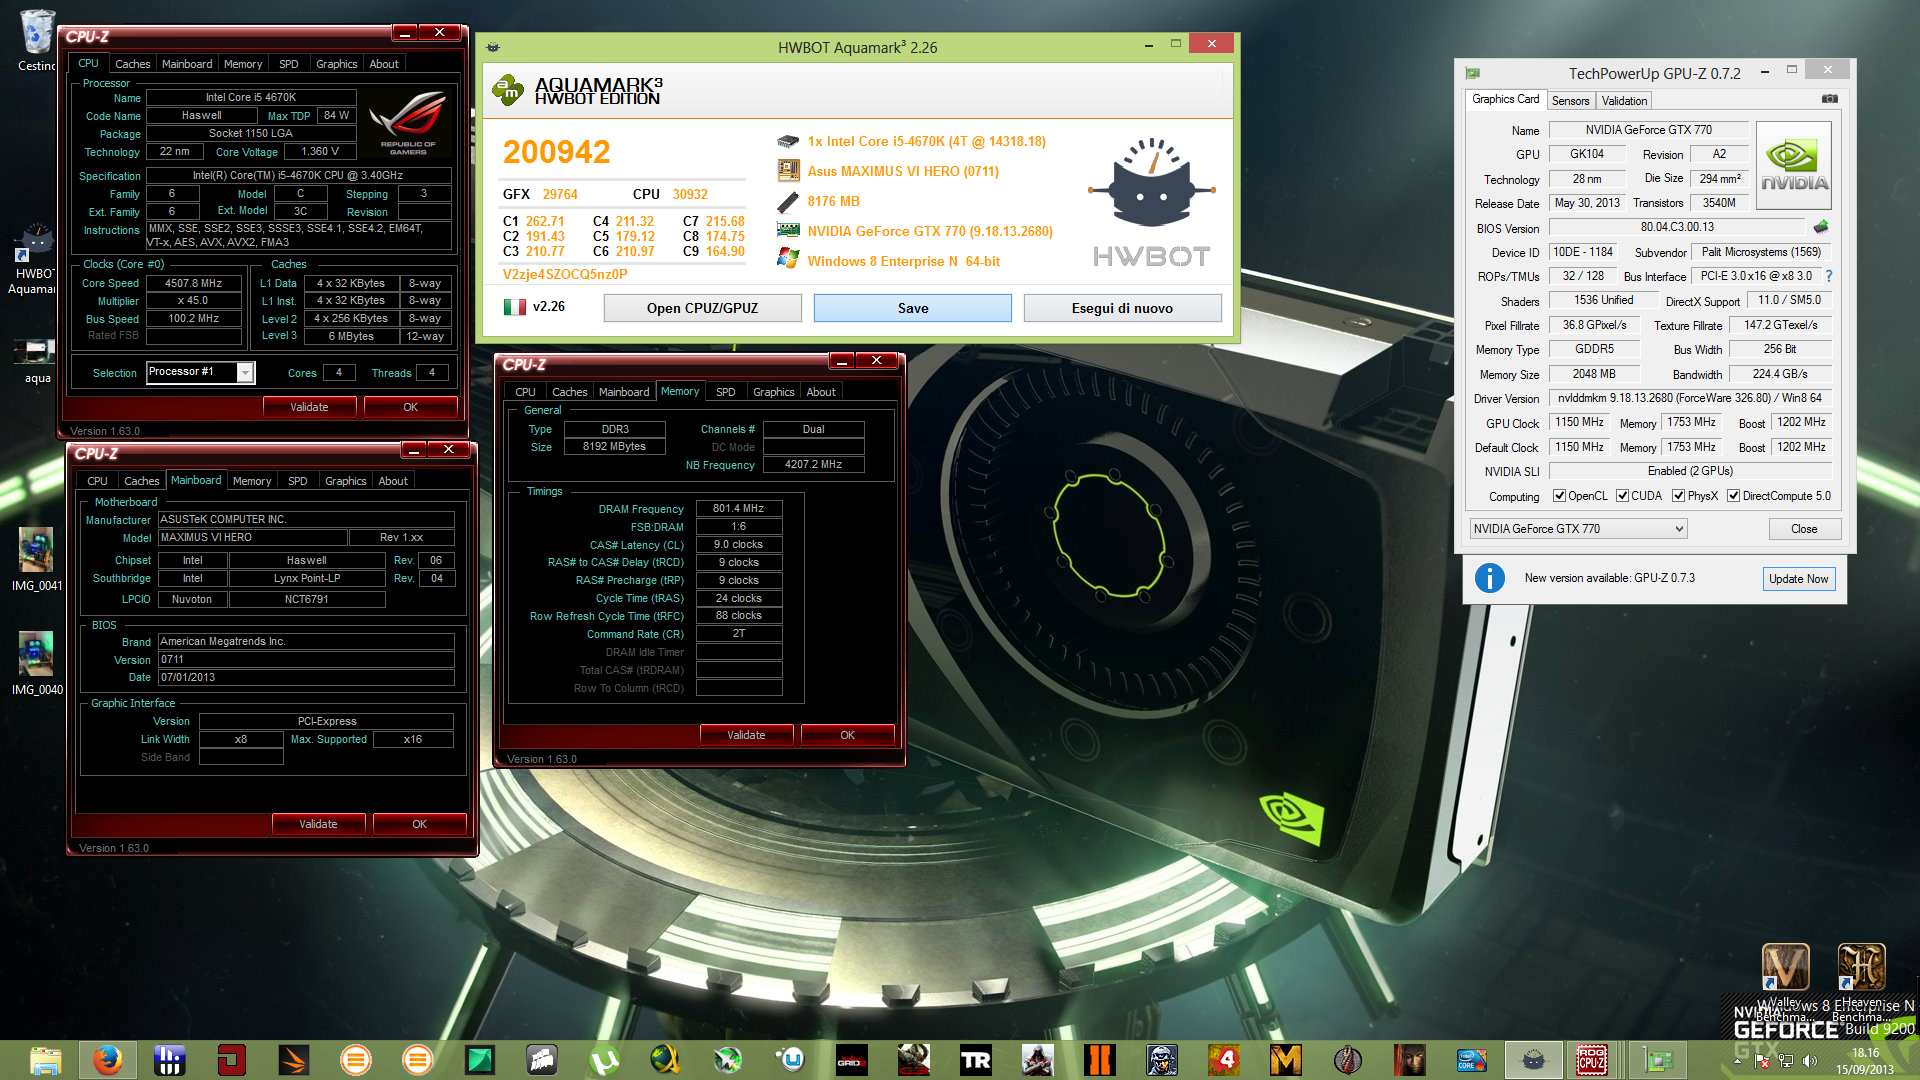Click the BIOS Version field 80.04.C3.00.13
1920x1080 pixels.
coord(1677,227)
